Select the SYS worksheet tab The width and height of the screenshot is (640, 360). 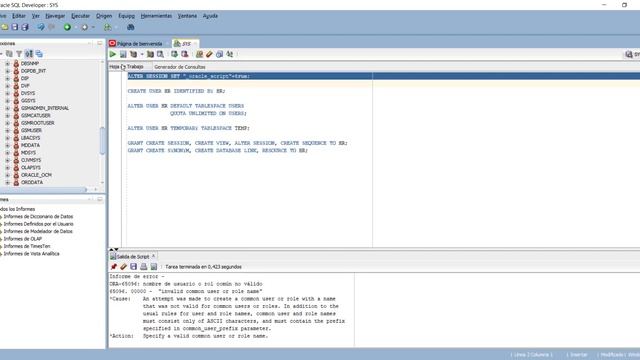(x=185, y=43)
